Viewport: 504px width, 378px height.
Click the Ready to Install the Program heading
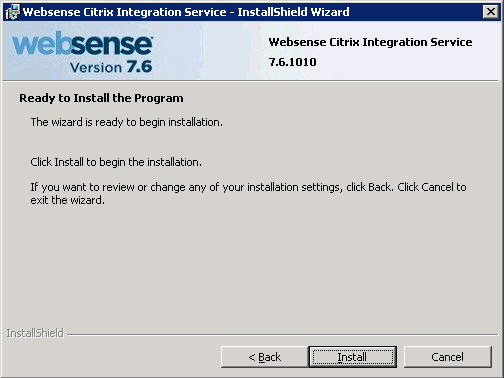(101, 98)
